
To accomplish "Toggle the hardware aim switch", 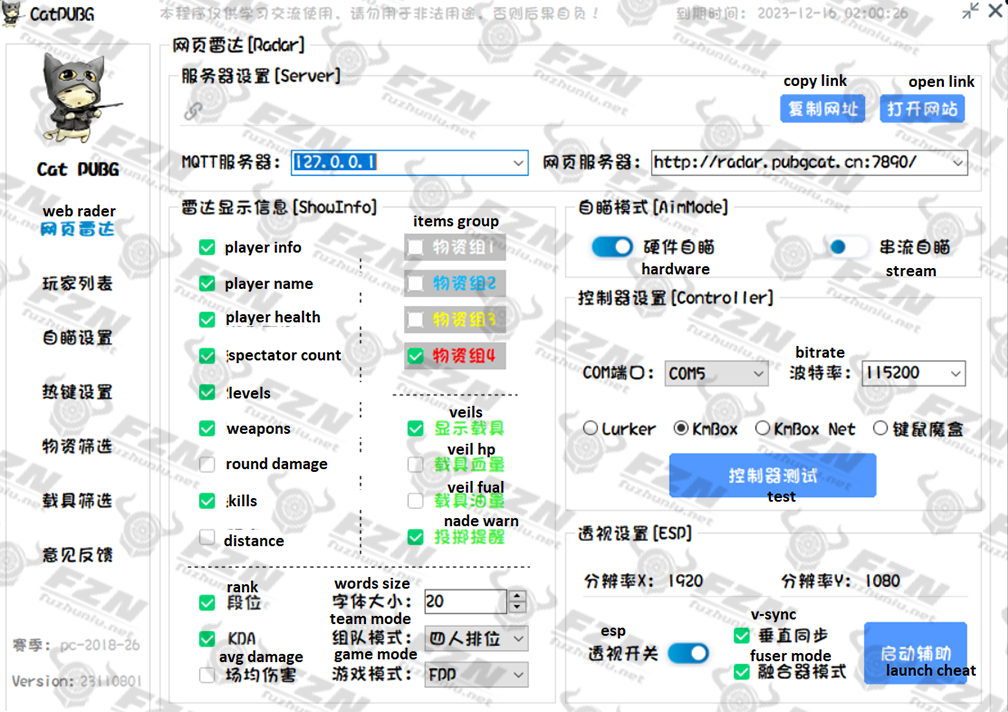I will pyautogui.click(x=611, y=247).
